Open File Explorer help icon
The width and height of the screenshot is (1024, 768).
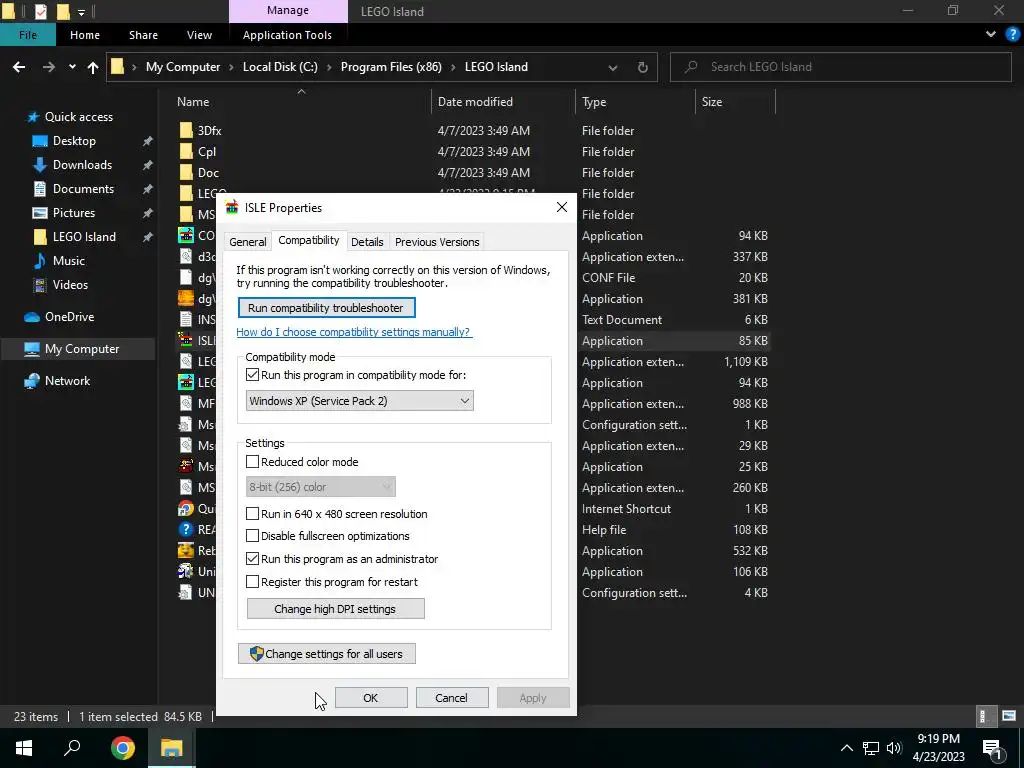coord(1012,35)
